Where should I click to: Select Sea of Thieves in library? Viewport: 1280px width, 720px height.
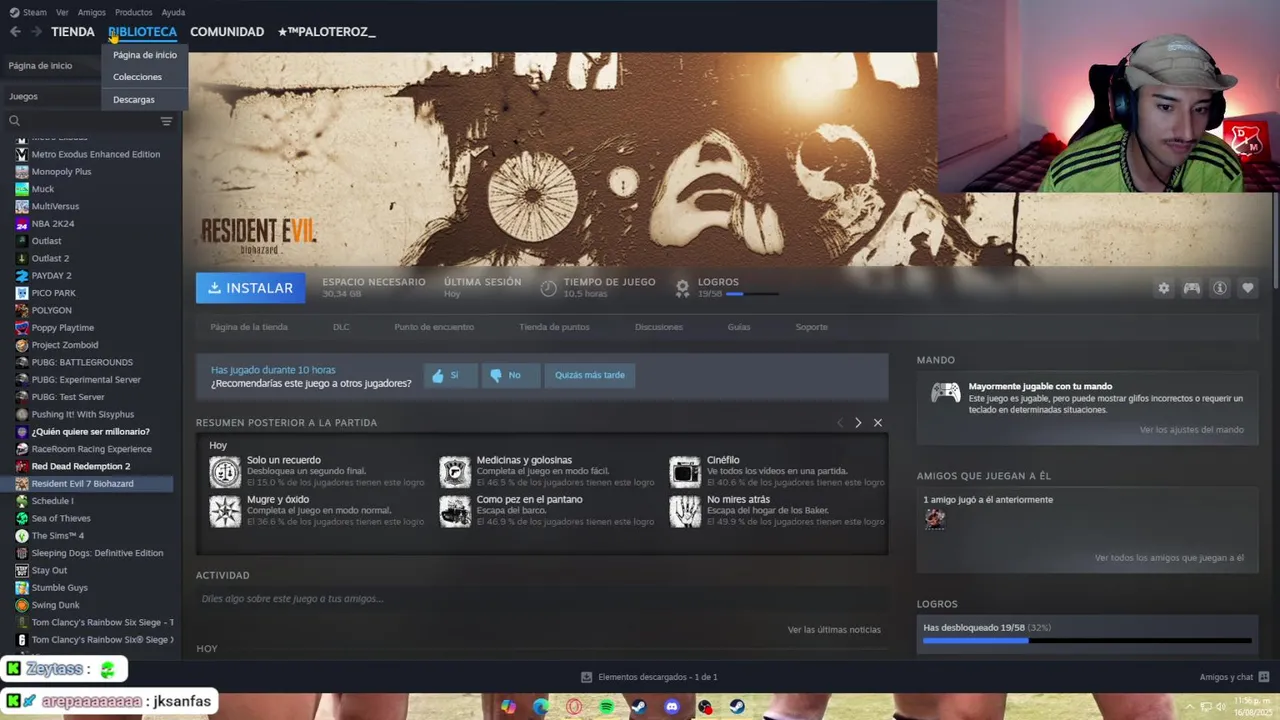88,518
